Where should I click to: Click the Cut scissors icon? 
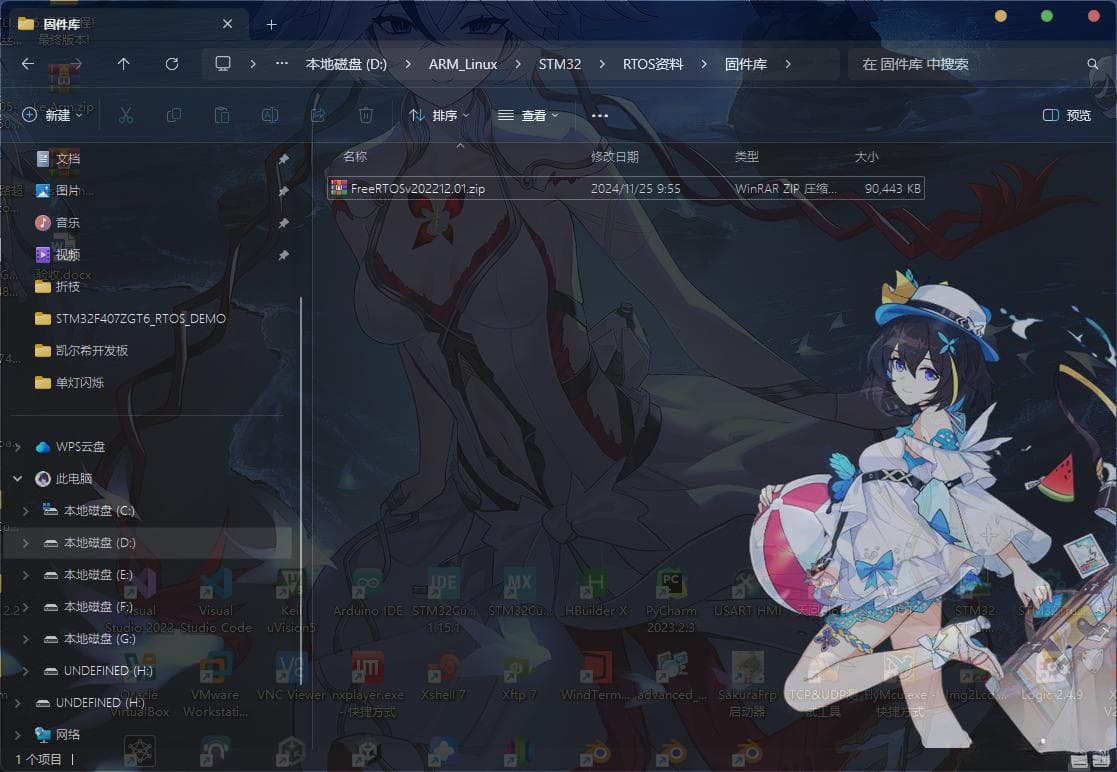coord(126,115)
